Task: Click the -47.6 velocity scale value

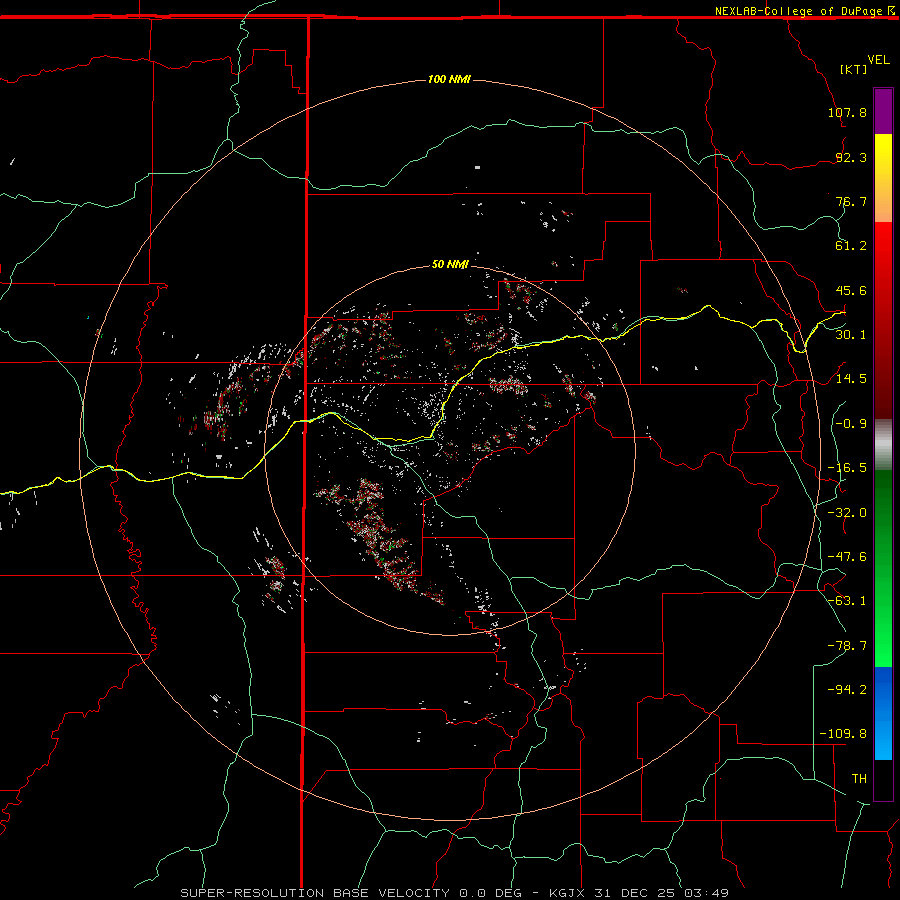Action: pyautogui.click(x=847, y=557)
